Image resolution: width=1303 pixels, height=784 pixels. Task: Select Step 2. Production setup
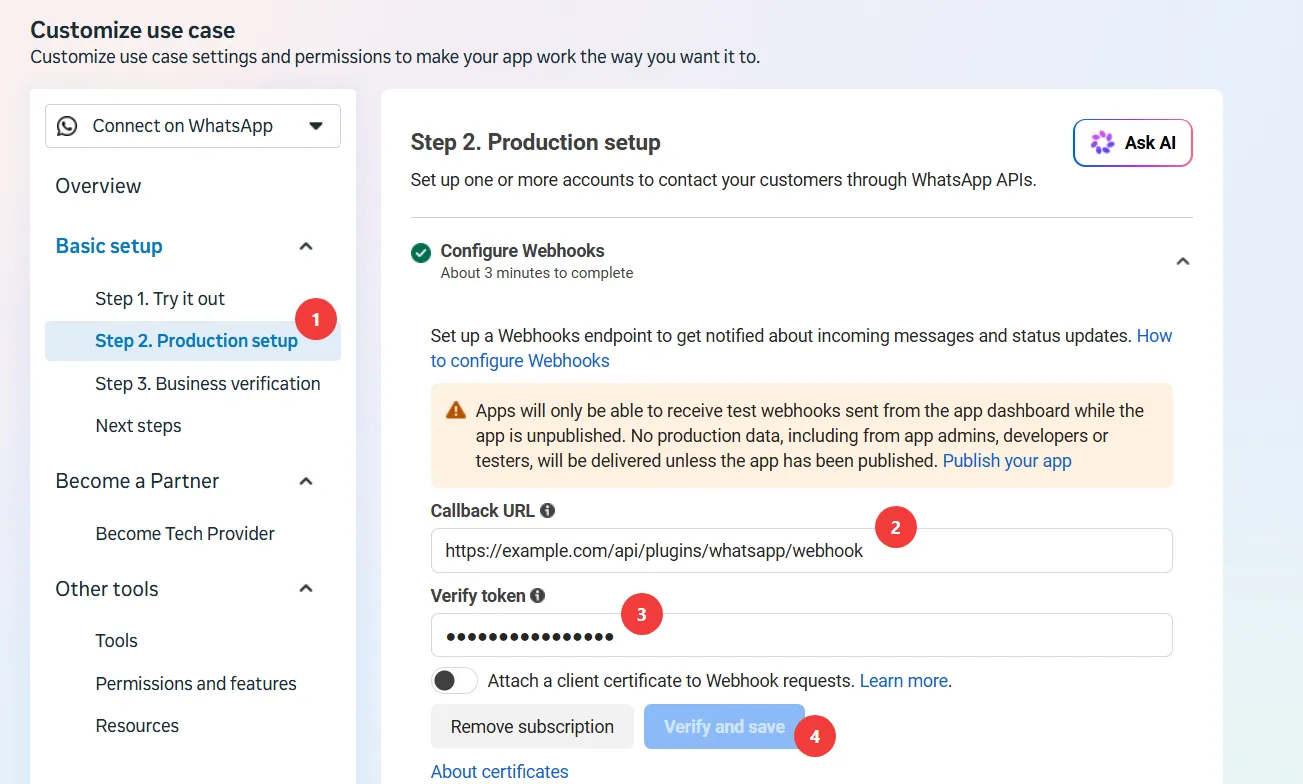(x=193, y=341)
